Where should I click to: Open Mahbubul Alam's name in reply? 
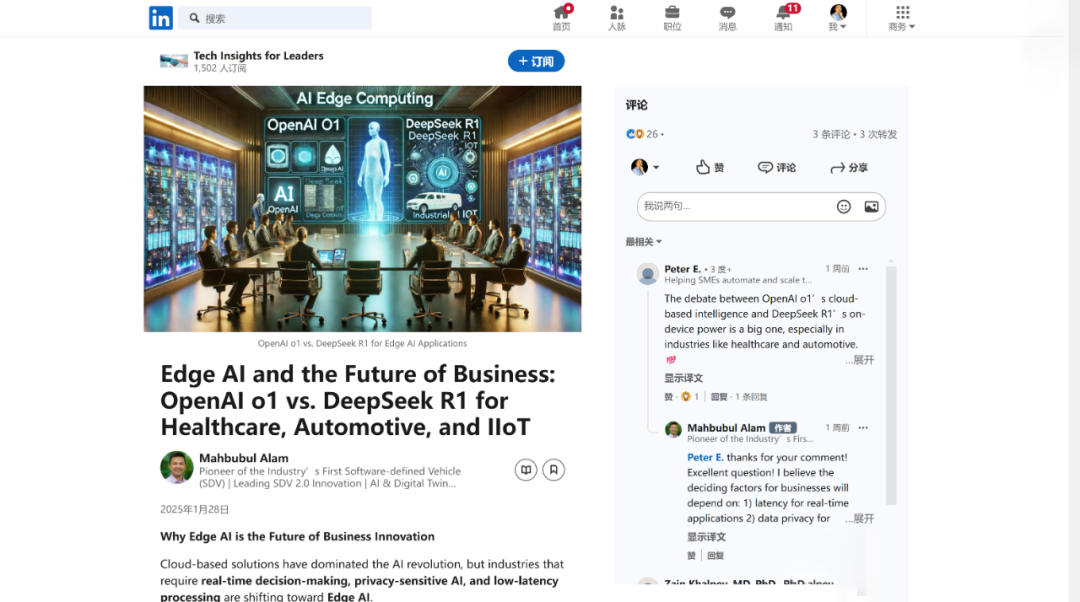(726, 428)
